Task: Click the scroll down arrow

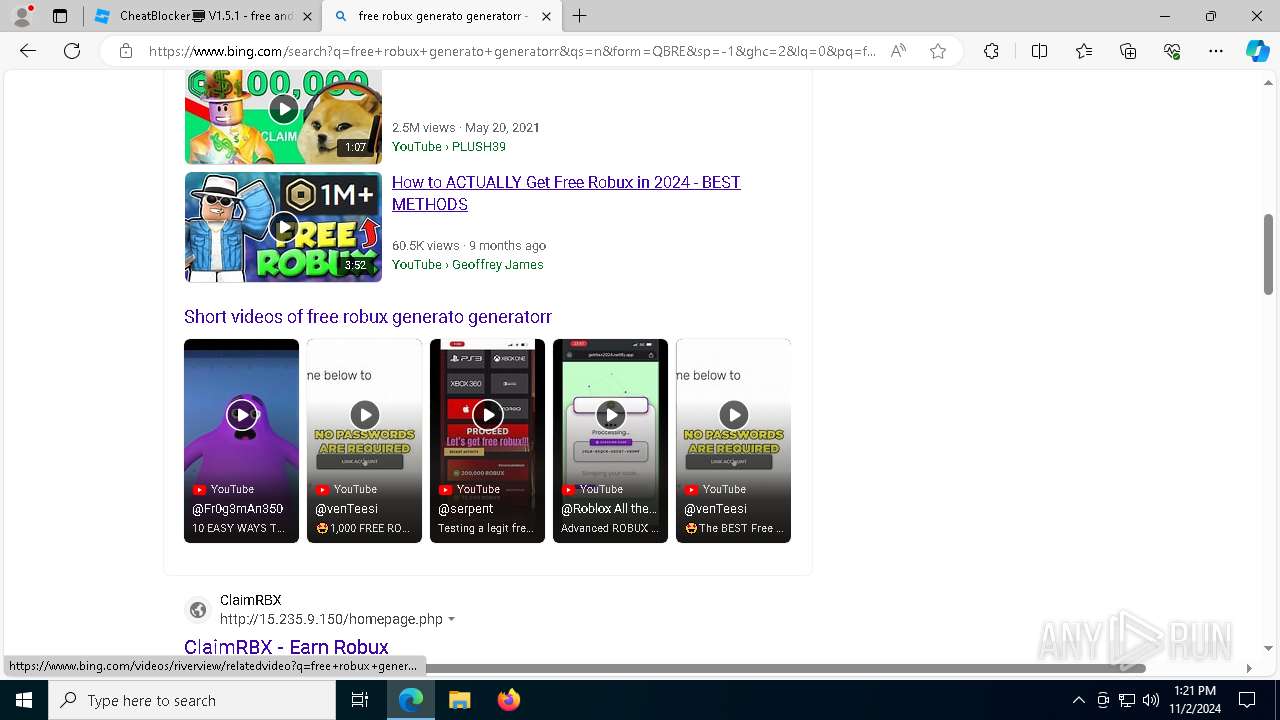Action: tap(1268, 648)
